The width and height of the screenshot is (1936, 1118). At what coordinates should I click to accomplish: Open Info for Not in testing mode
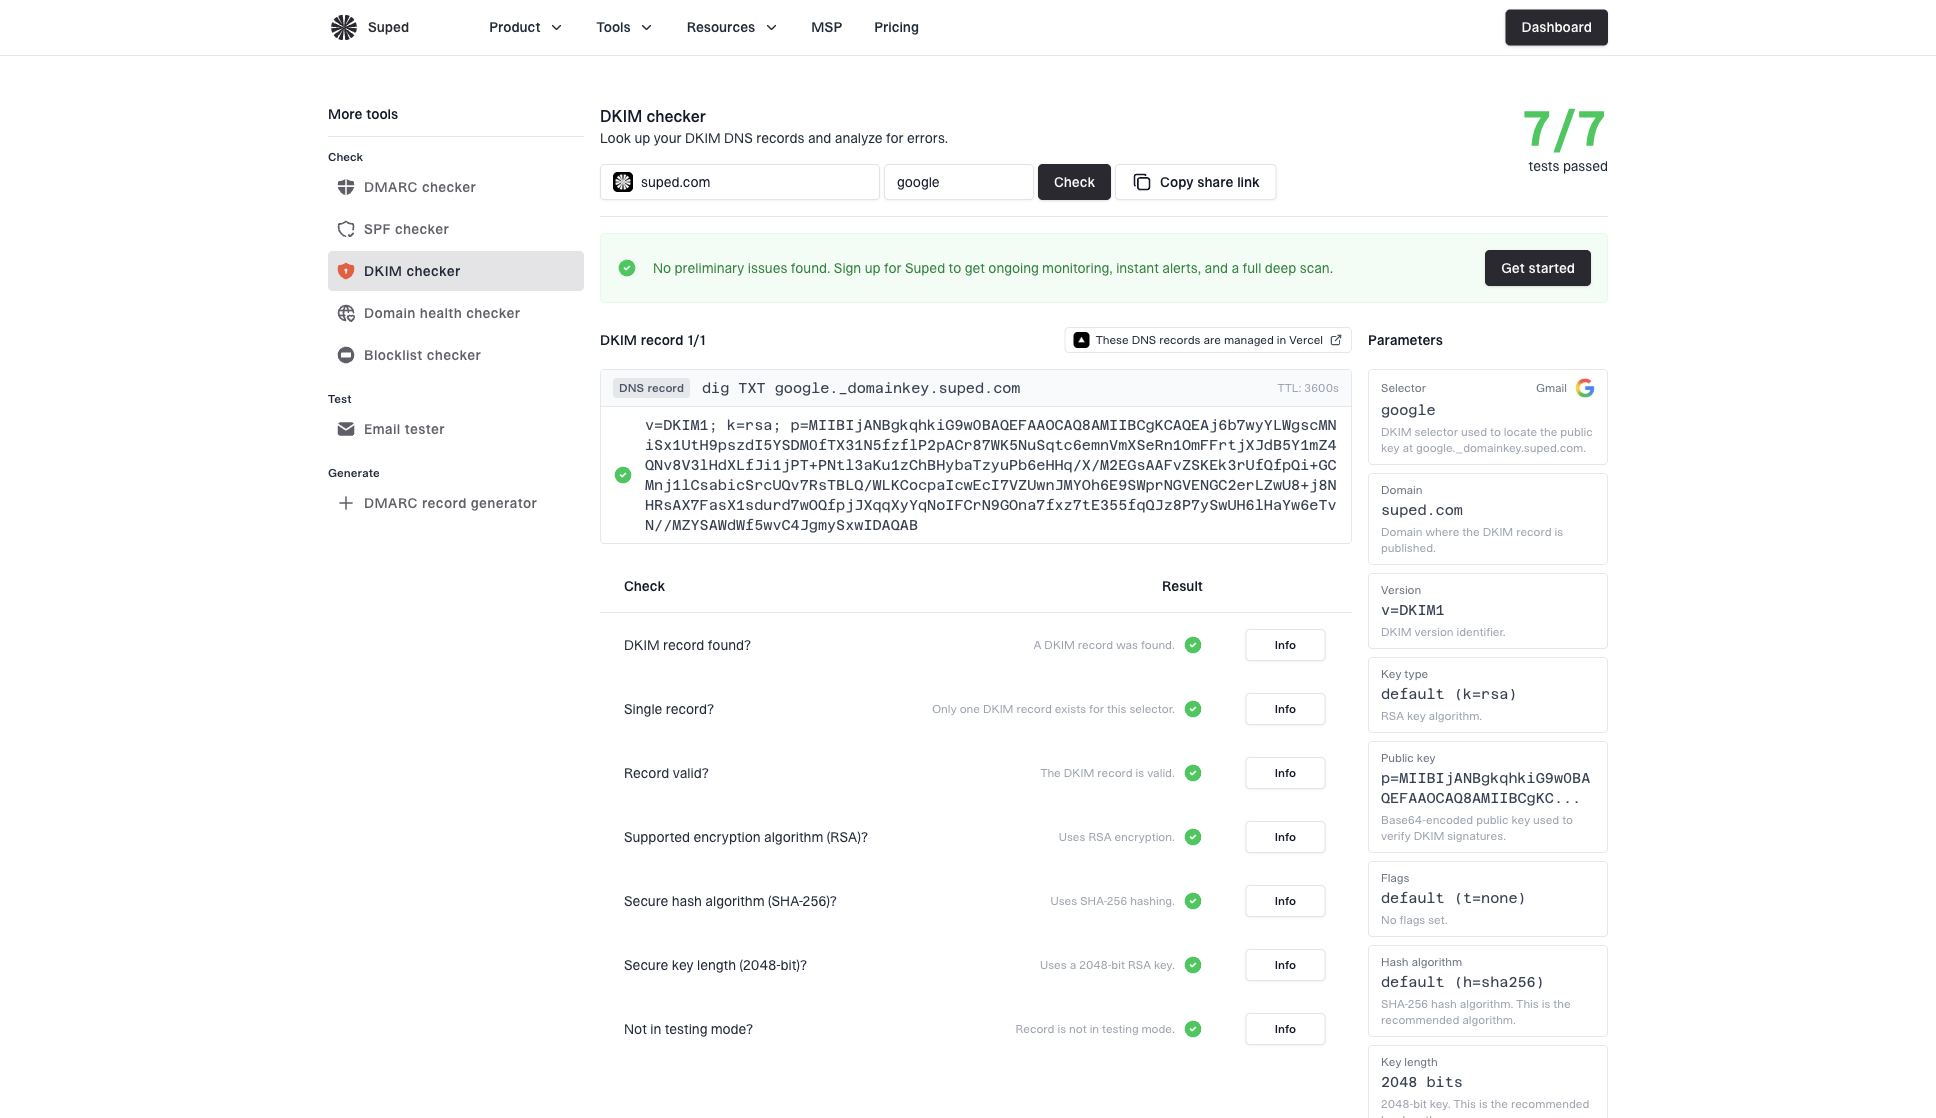click(1285, 1029)
